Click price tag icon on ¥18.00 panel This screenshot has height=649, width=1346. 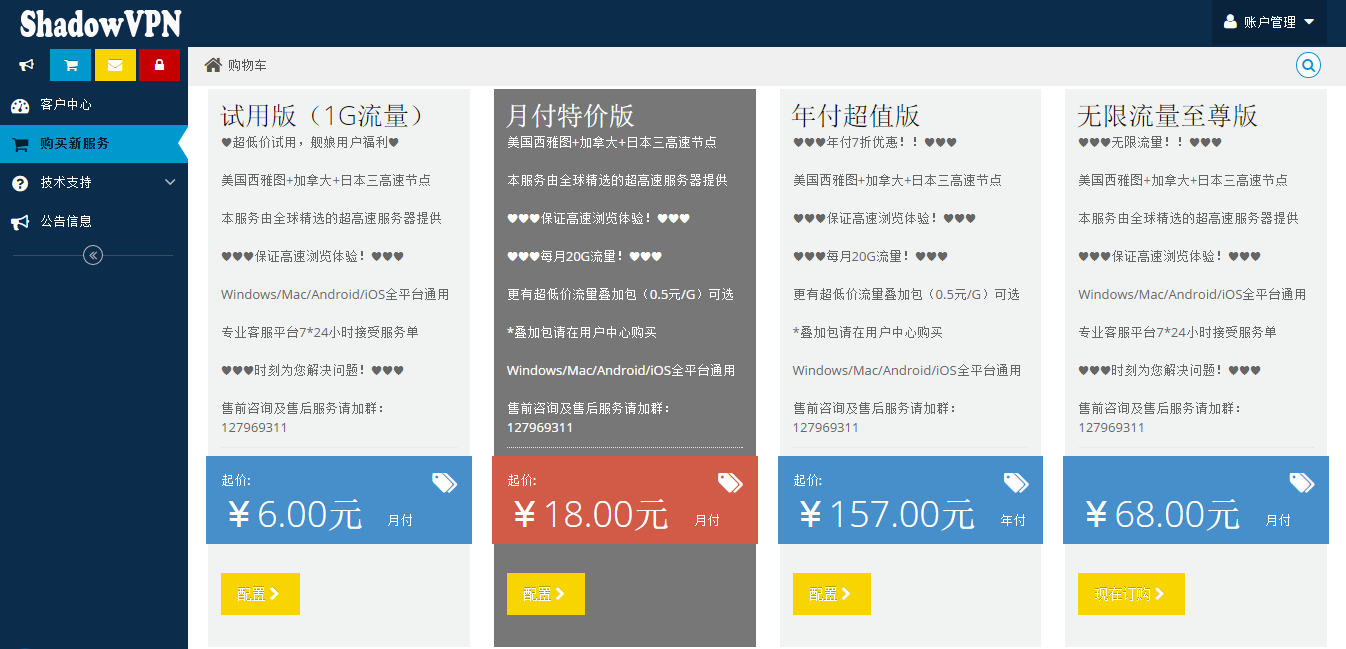coord(730,483)
